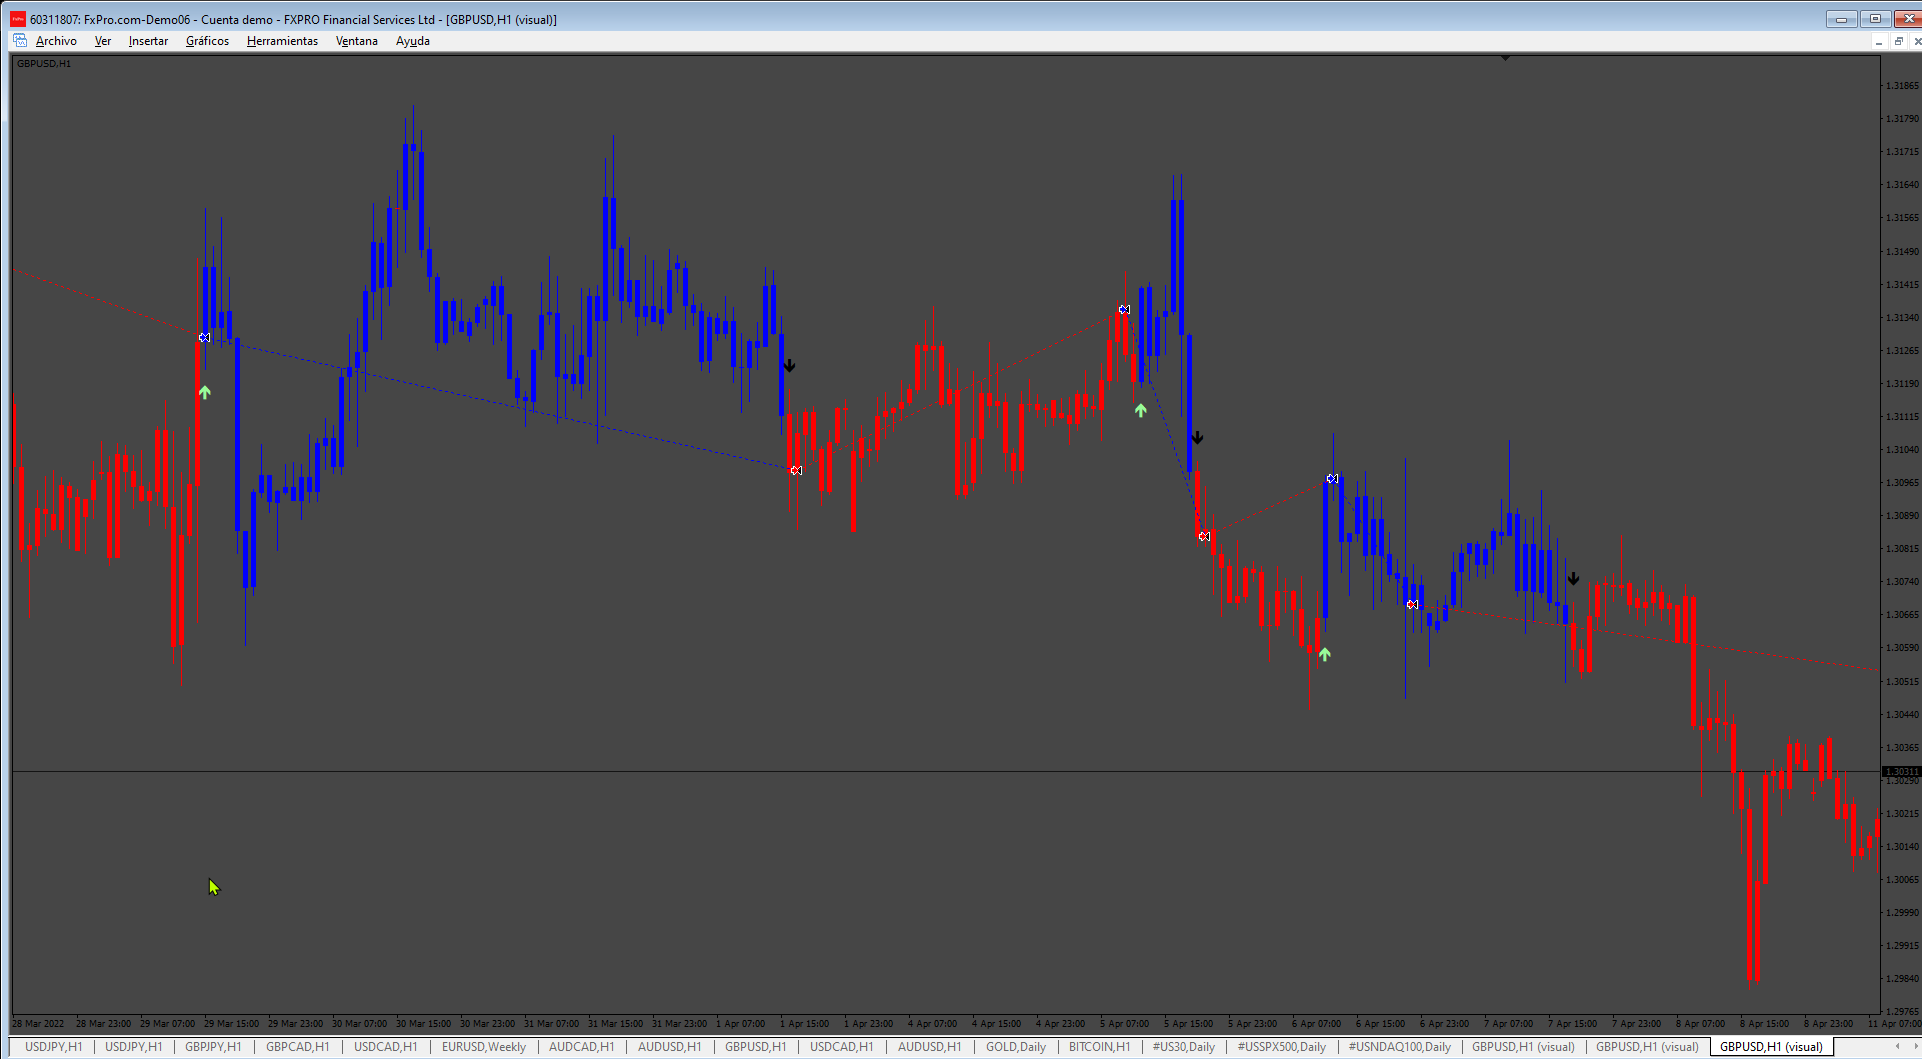Open the Archivo menu
1922x1059 pixels.
point(56,41)
